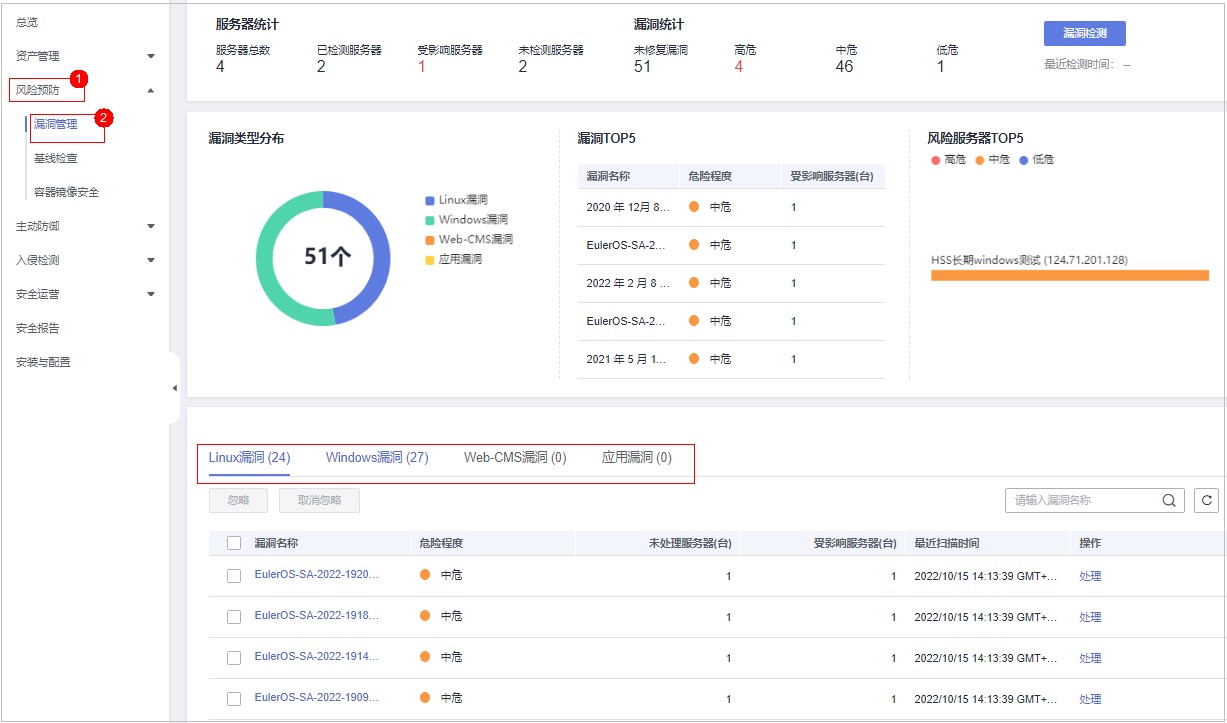Viewport: 1227px width, 723px height.
Task: Collapse the 风险预防 sidebar section
Action: point(151,91)
